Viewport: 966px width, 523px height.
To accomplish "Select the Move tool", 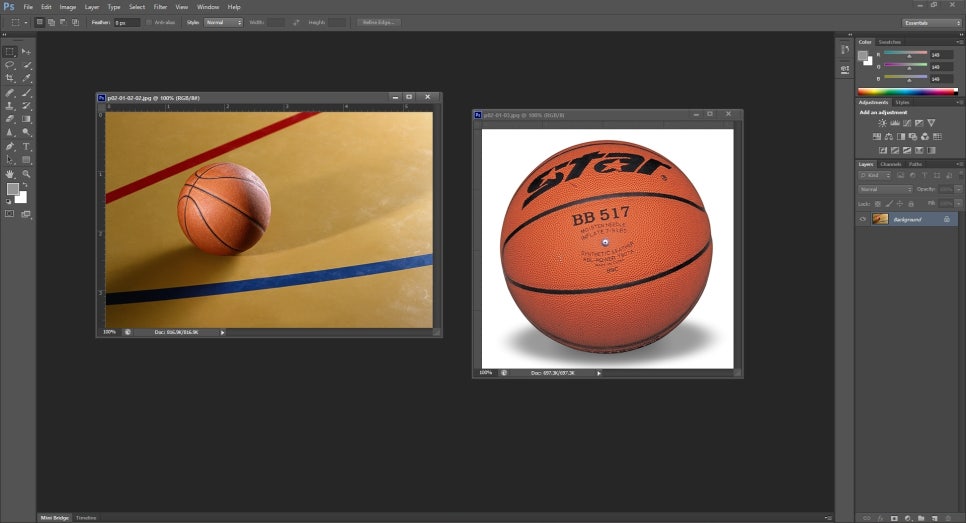I will (x=26, y=52).
